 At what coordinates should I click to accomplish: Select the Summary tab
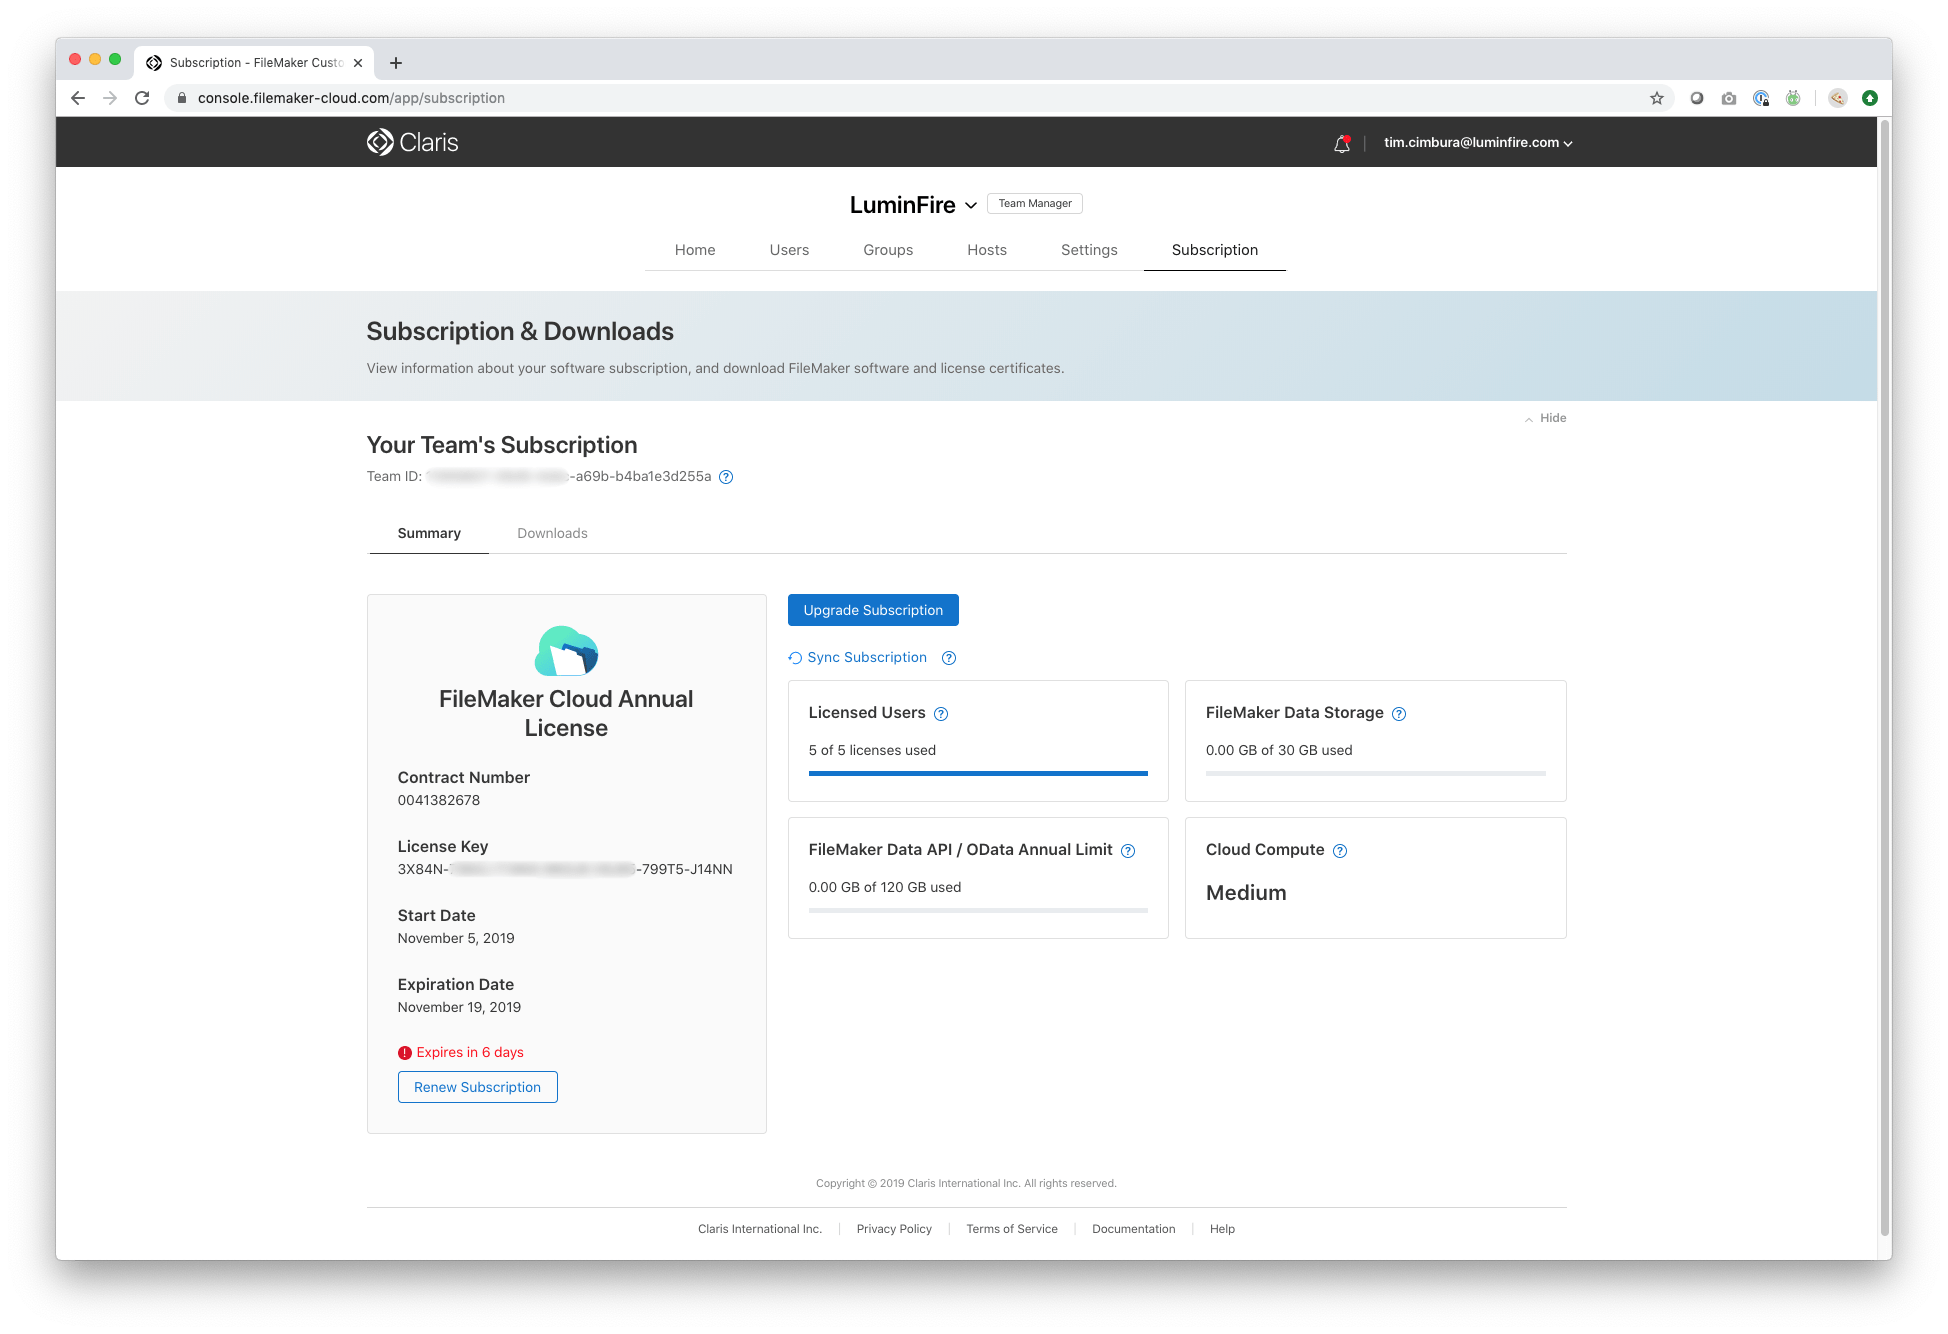click(429, 533)
